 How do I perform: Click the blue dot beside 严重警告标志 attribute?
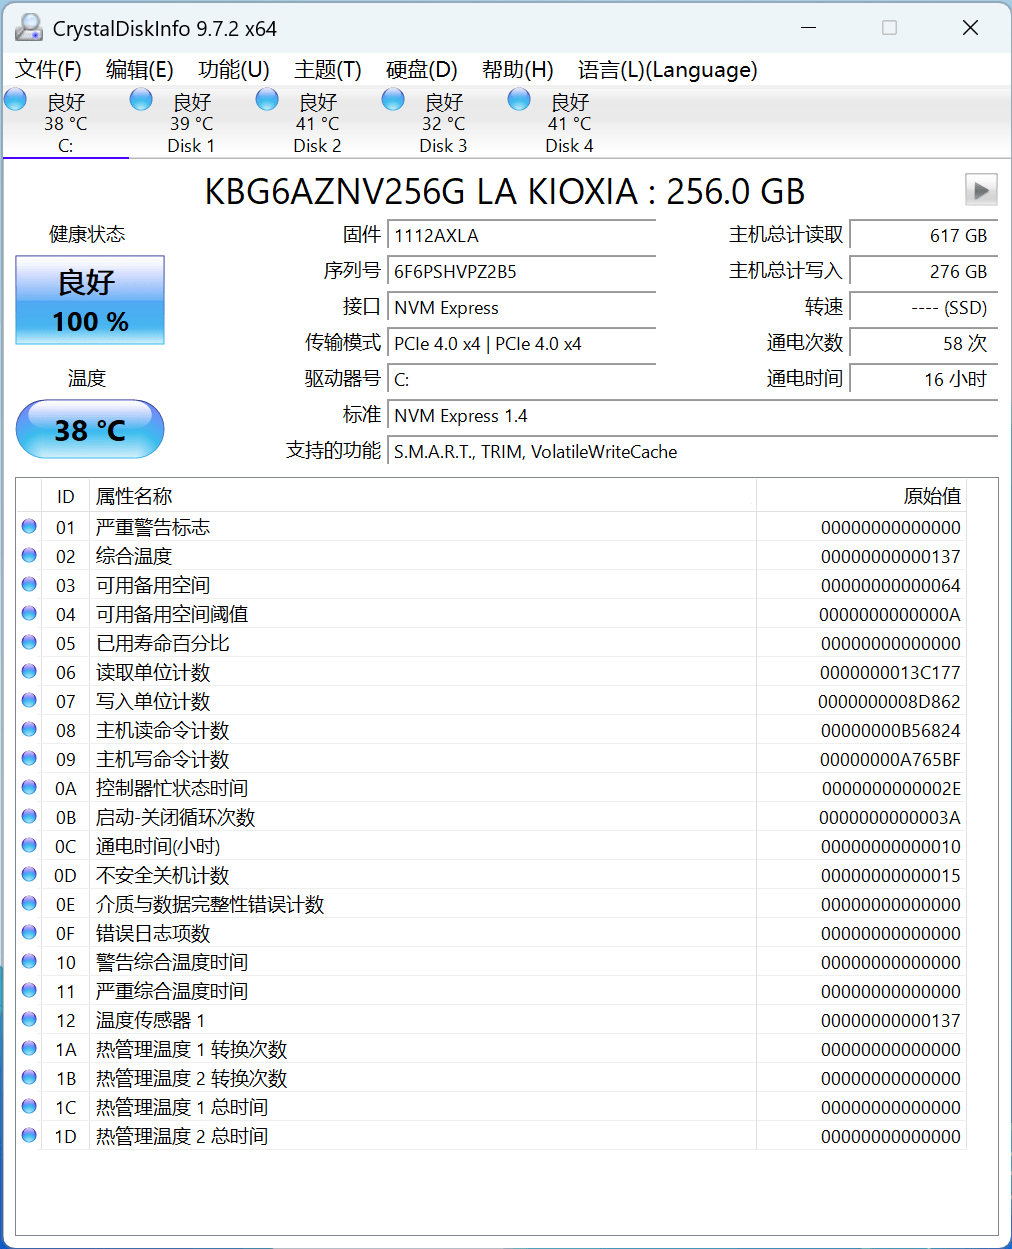tap(28, 527)
